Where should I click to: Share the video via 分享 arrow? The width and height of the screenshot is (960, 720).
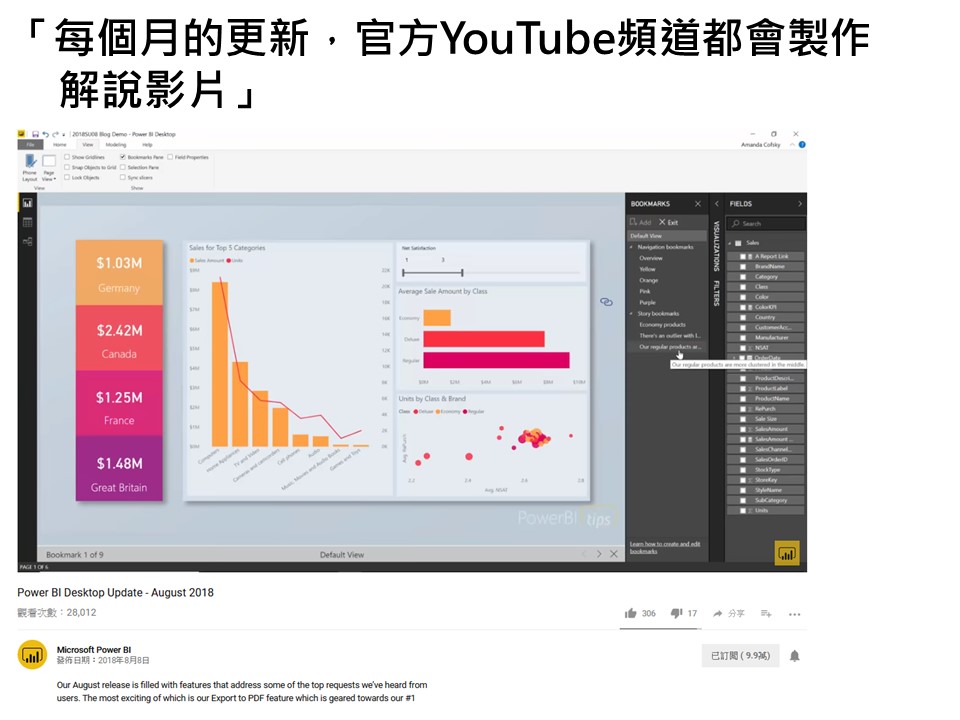click(728, 613)
